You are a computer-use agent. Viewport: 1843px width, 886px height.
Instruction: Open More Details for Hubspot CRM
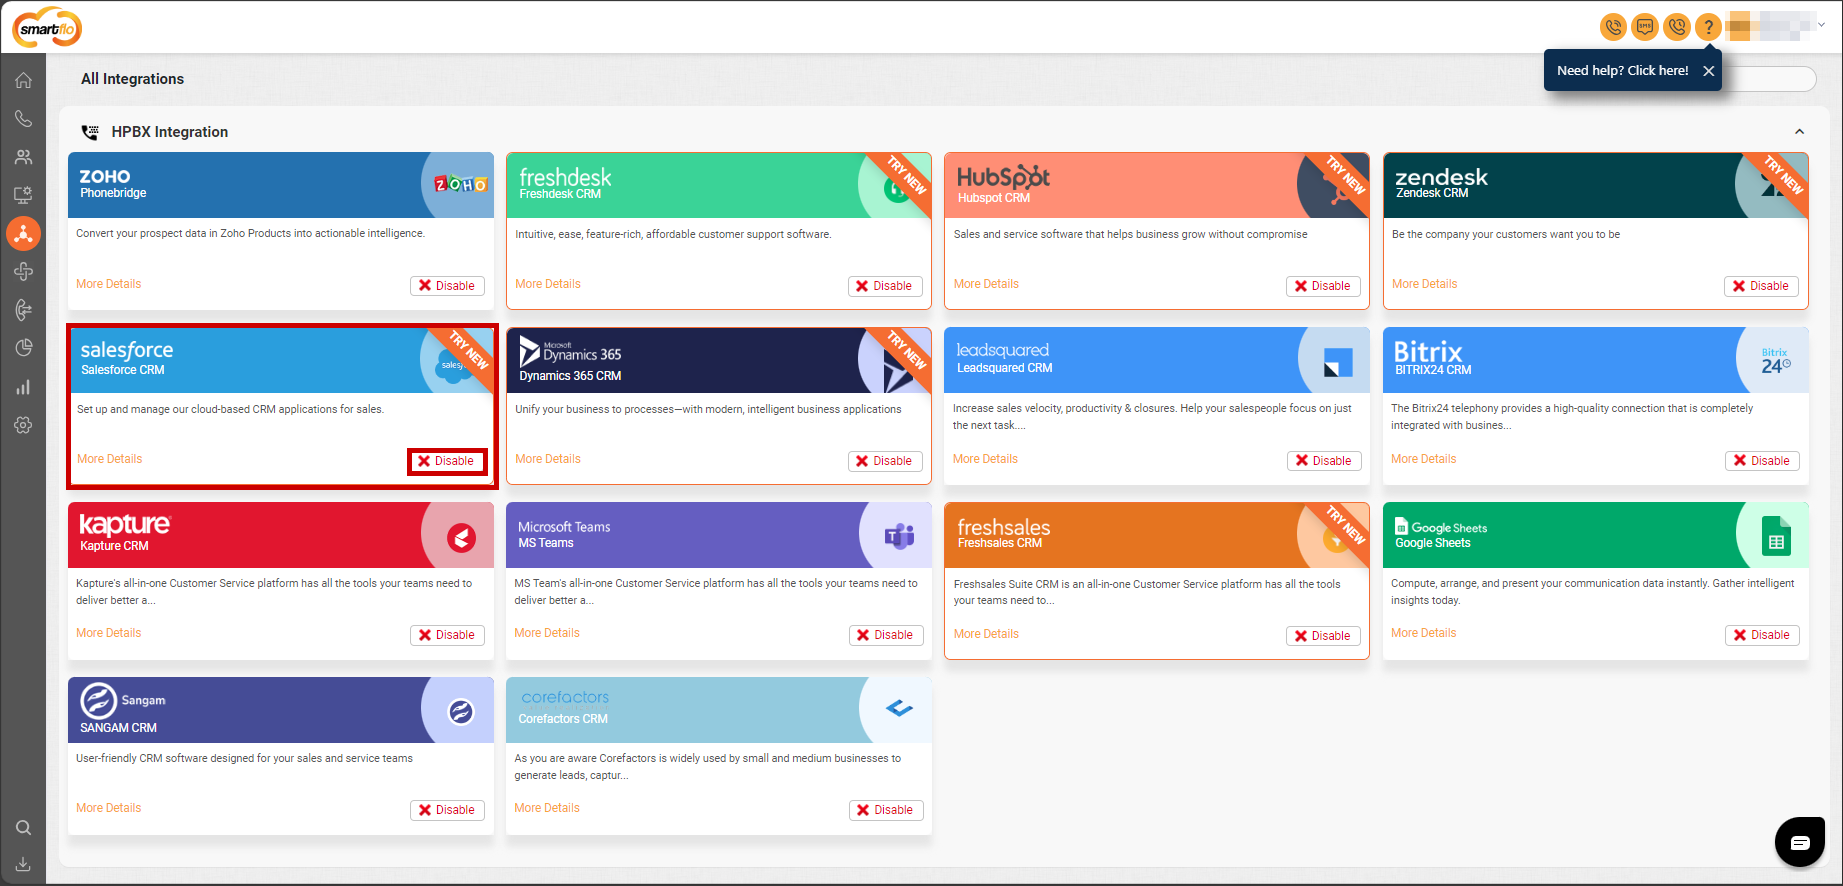(x=986, y=284)
